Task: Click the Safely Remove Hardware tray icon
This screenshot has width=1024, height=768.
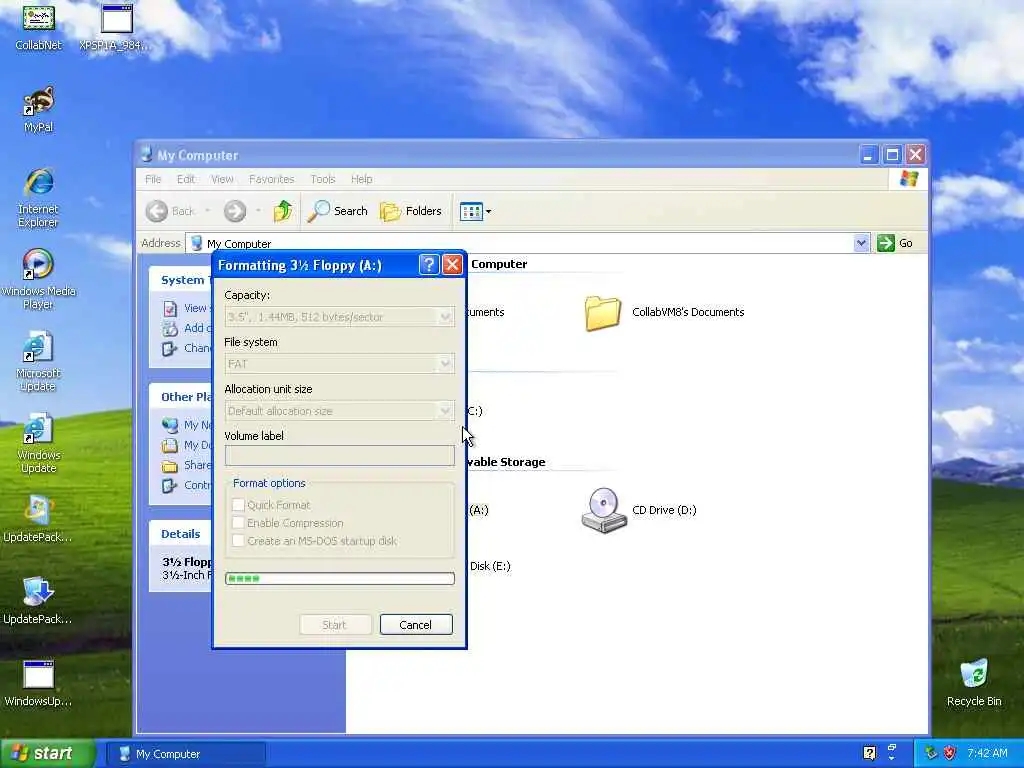Action: [x=931, y=754]
